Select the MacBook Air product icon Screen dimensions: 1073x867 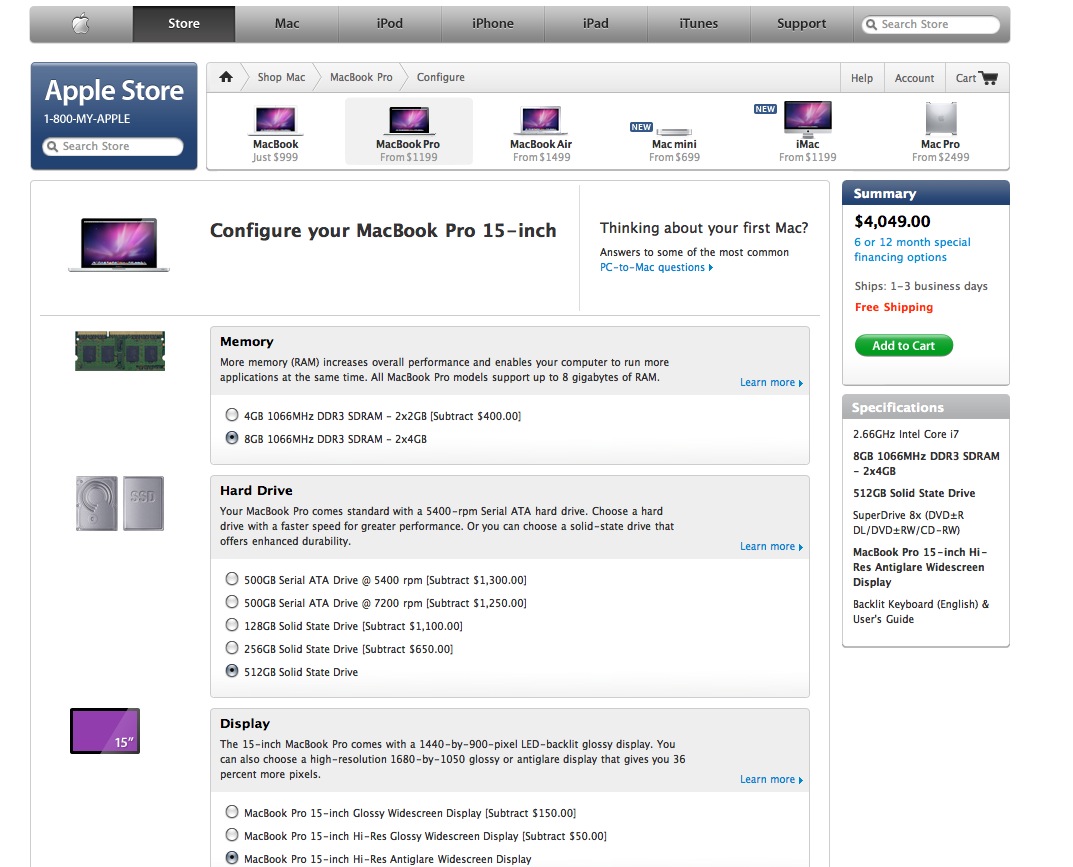tap(541, 120)
